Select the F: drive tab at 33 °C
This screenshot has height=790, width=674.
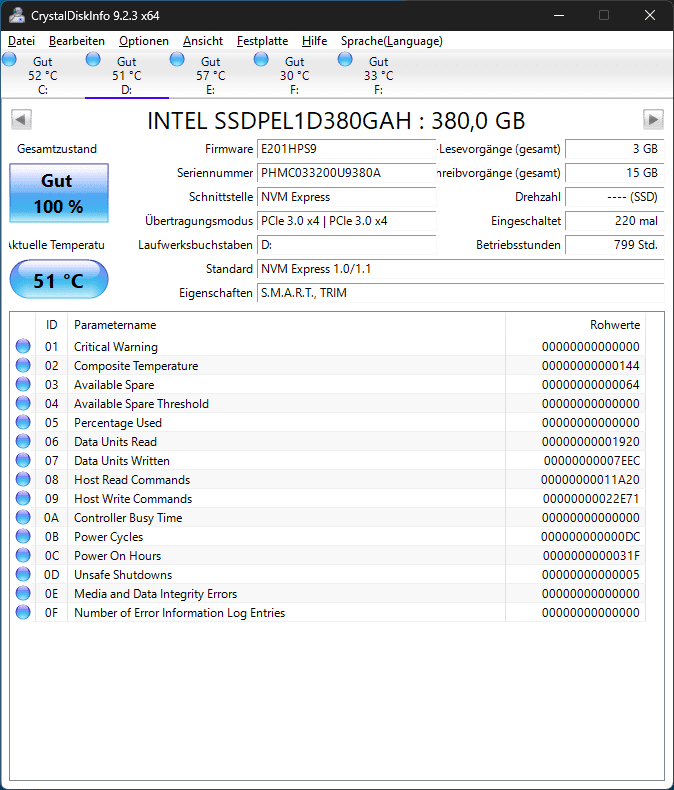tap(379, 75)
